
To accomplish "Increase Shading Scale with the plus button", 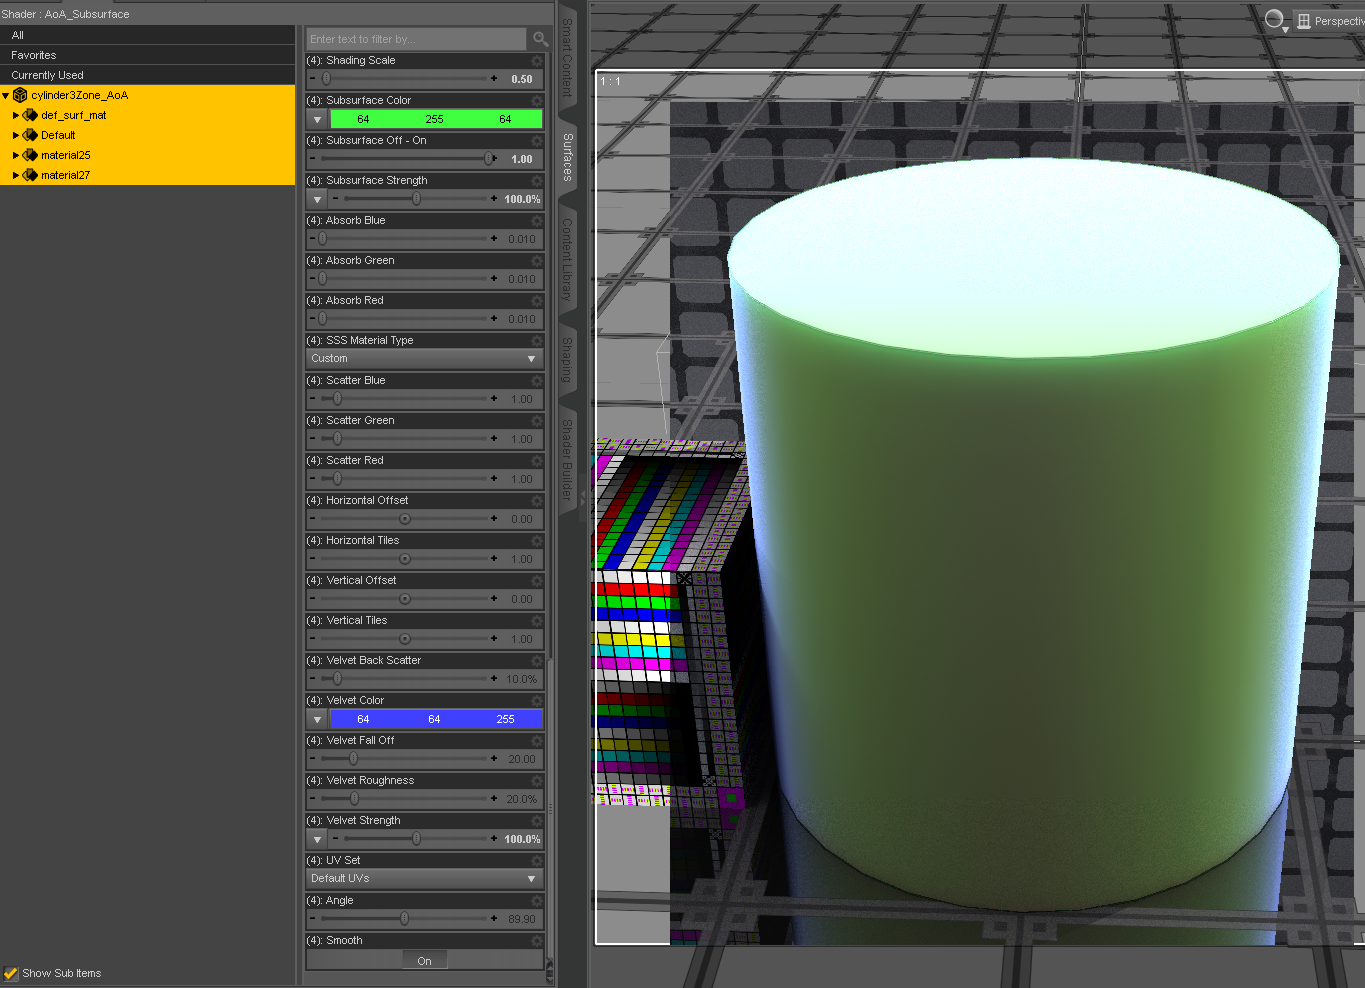I will pos(494,79).
